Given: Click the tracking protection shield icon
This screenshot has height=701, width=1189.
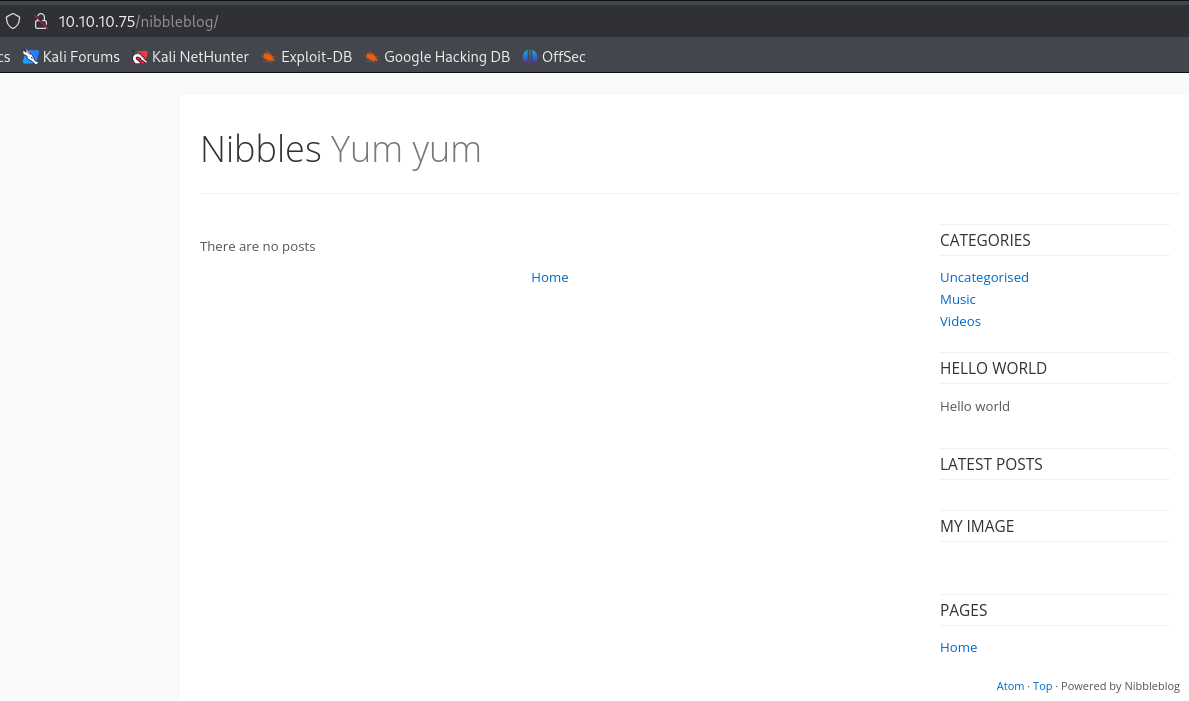Looking at the screenshot, I should point(13,21).
